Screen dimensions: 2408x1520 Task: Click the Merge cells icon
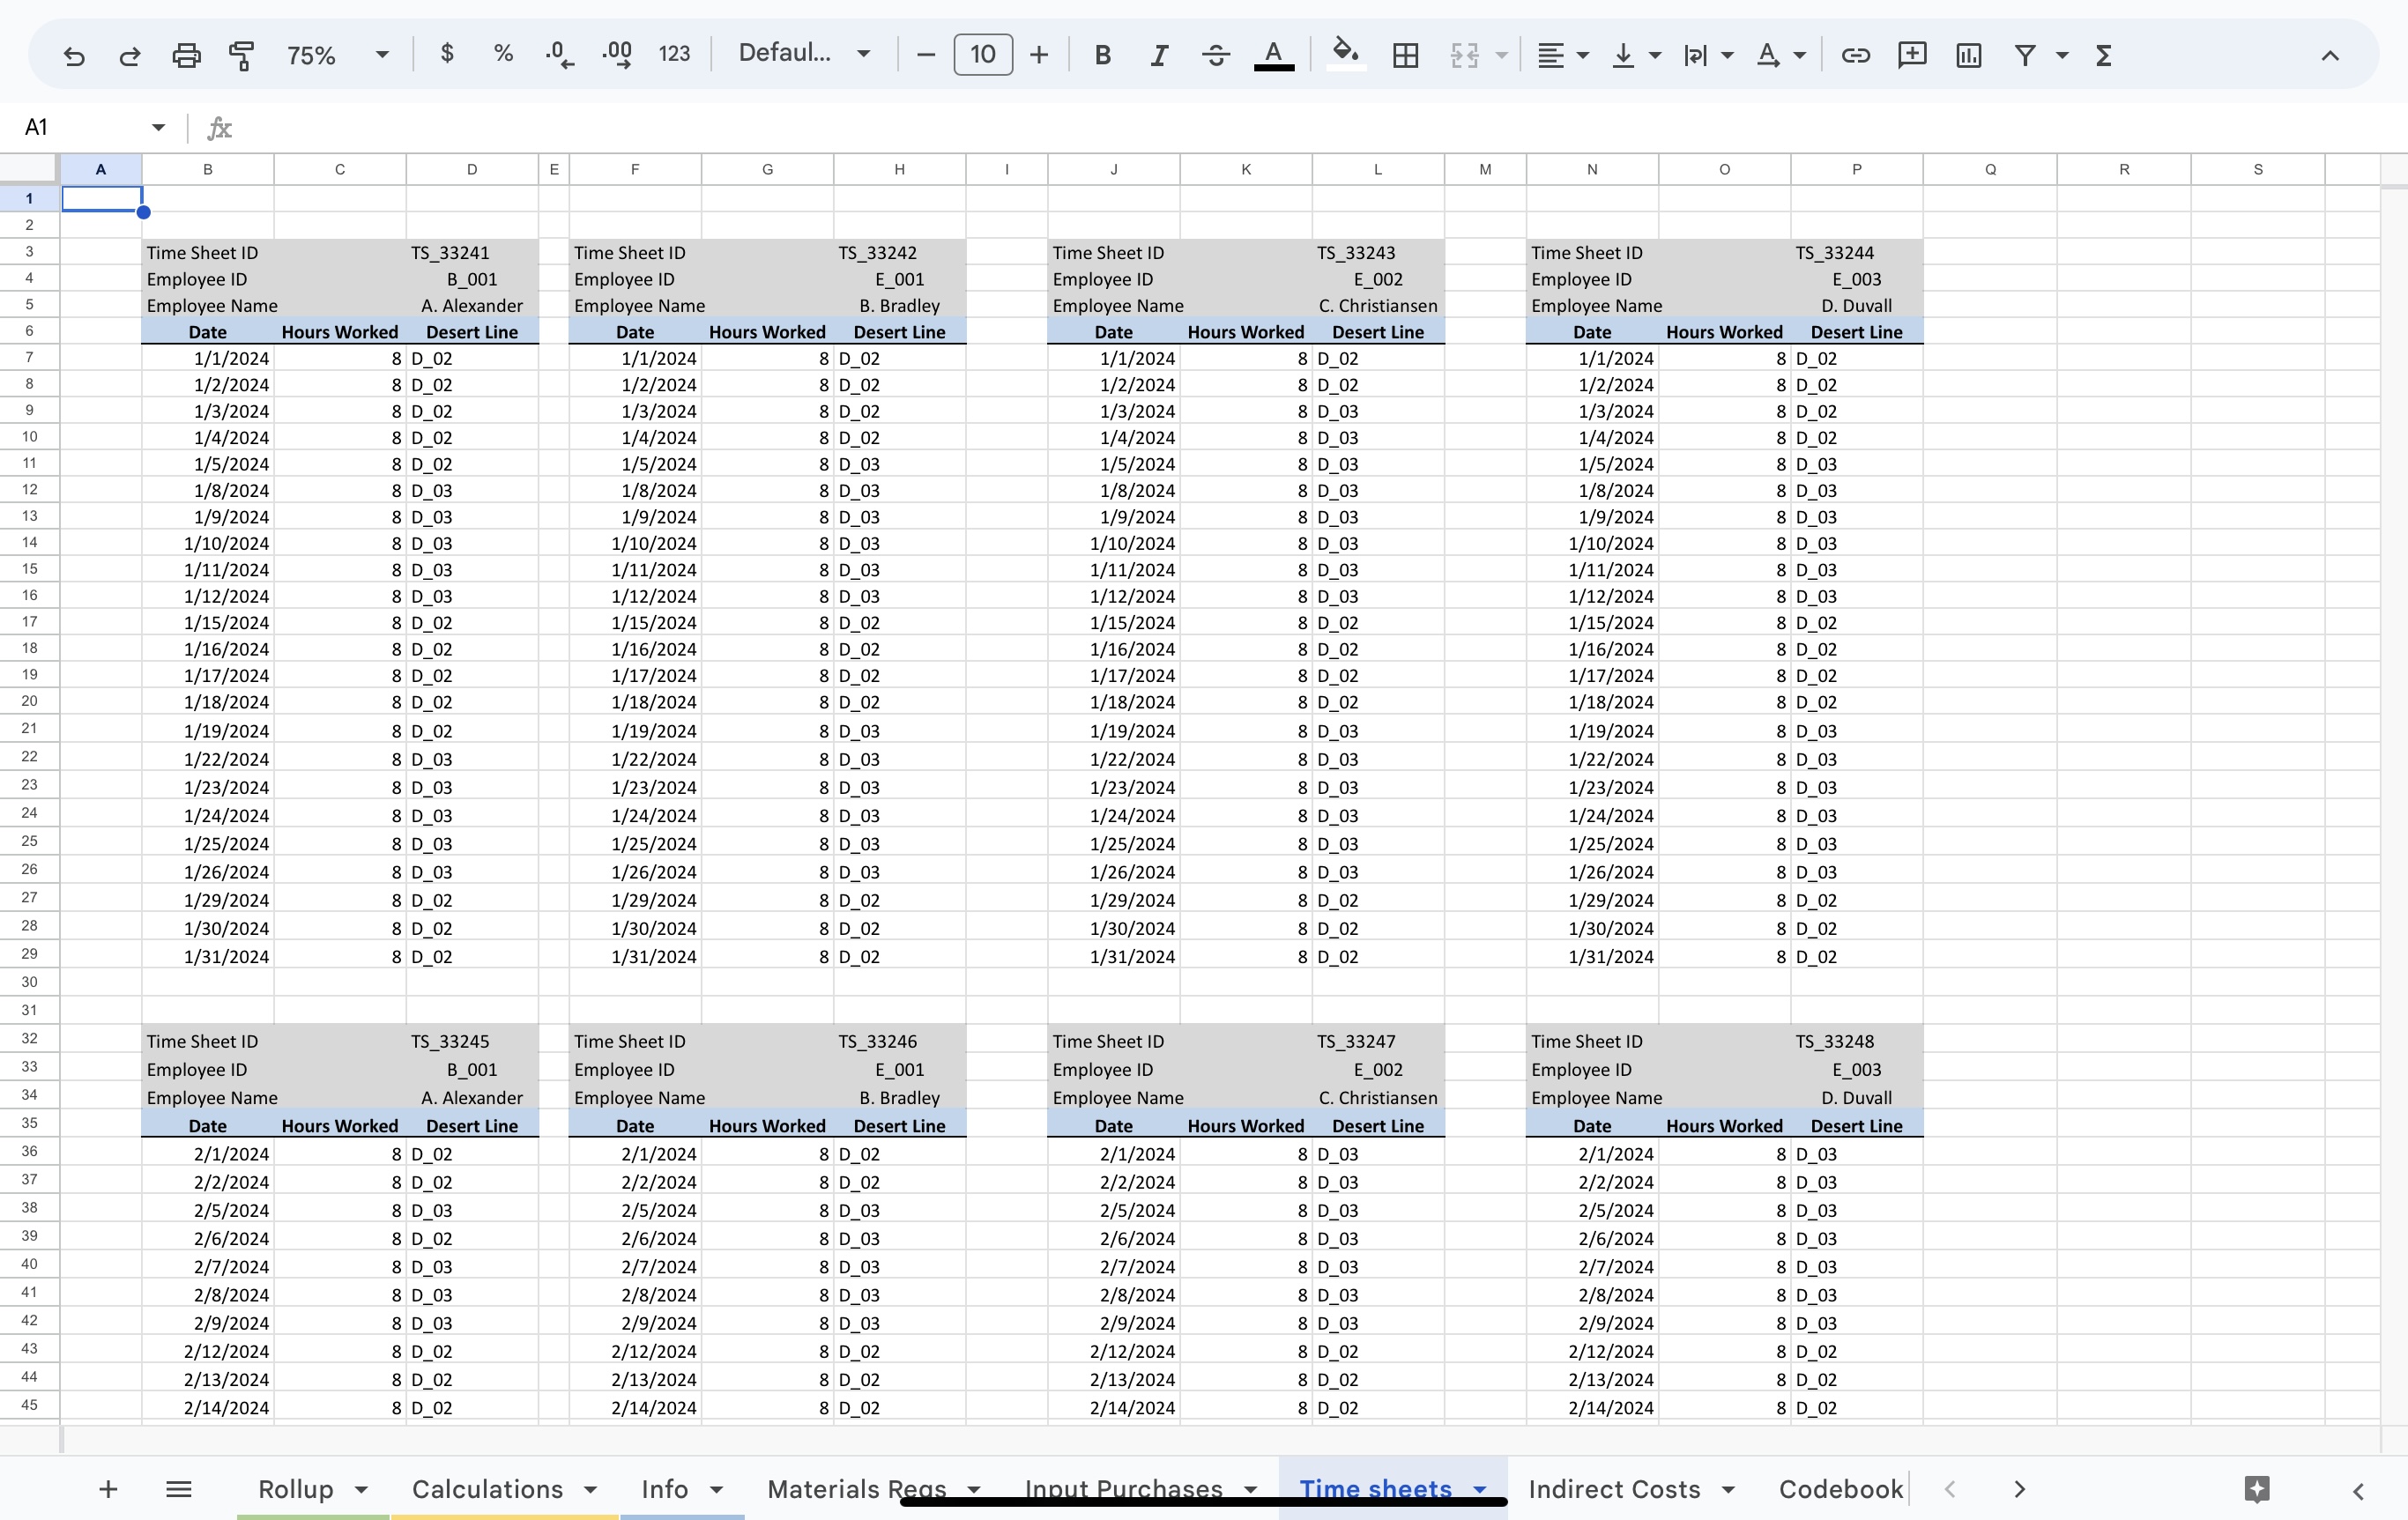tap(1463, 55)
